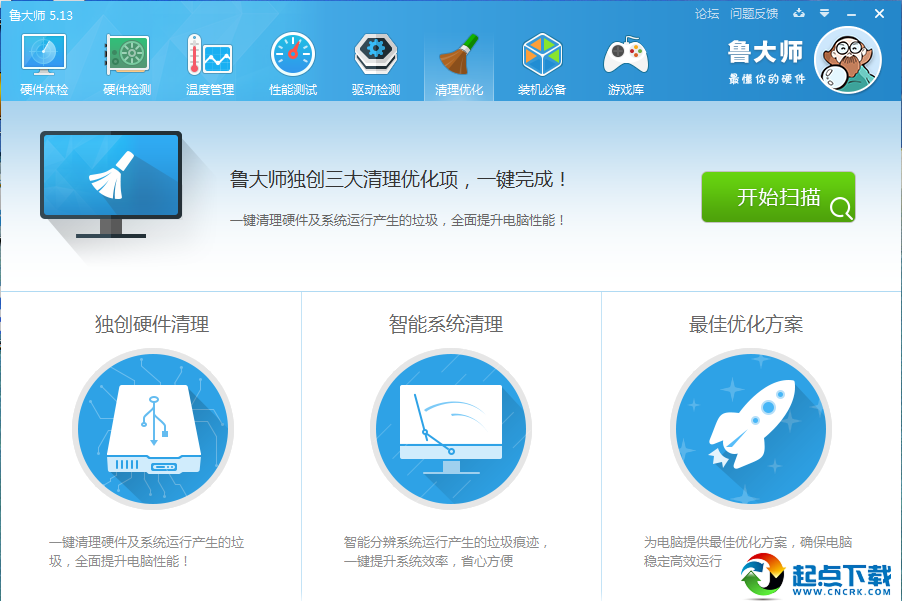Screen dimensions: 902x601
Task: Open the 硬件检测 hardware detection section
Action: (x=127, y=64)
